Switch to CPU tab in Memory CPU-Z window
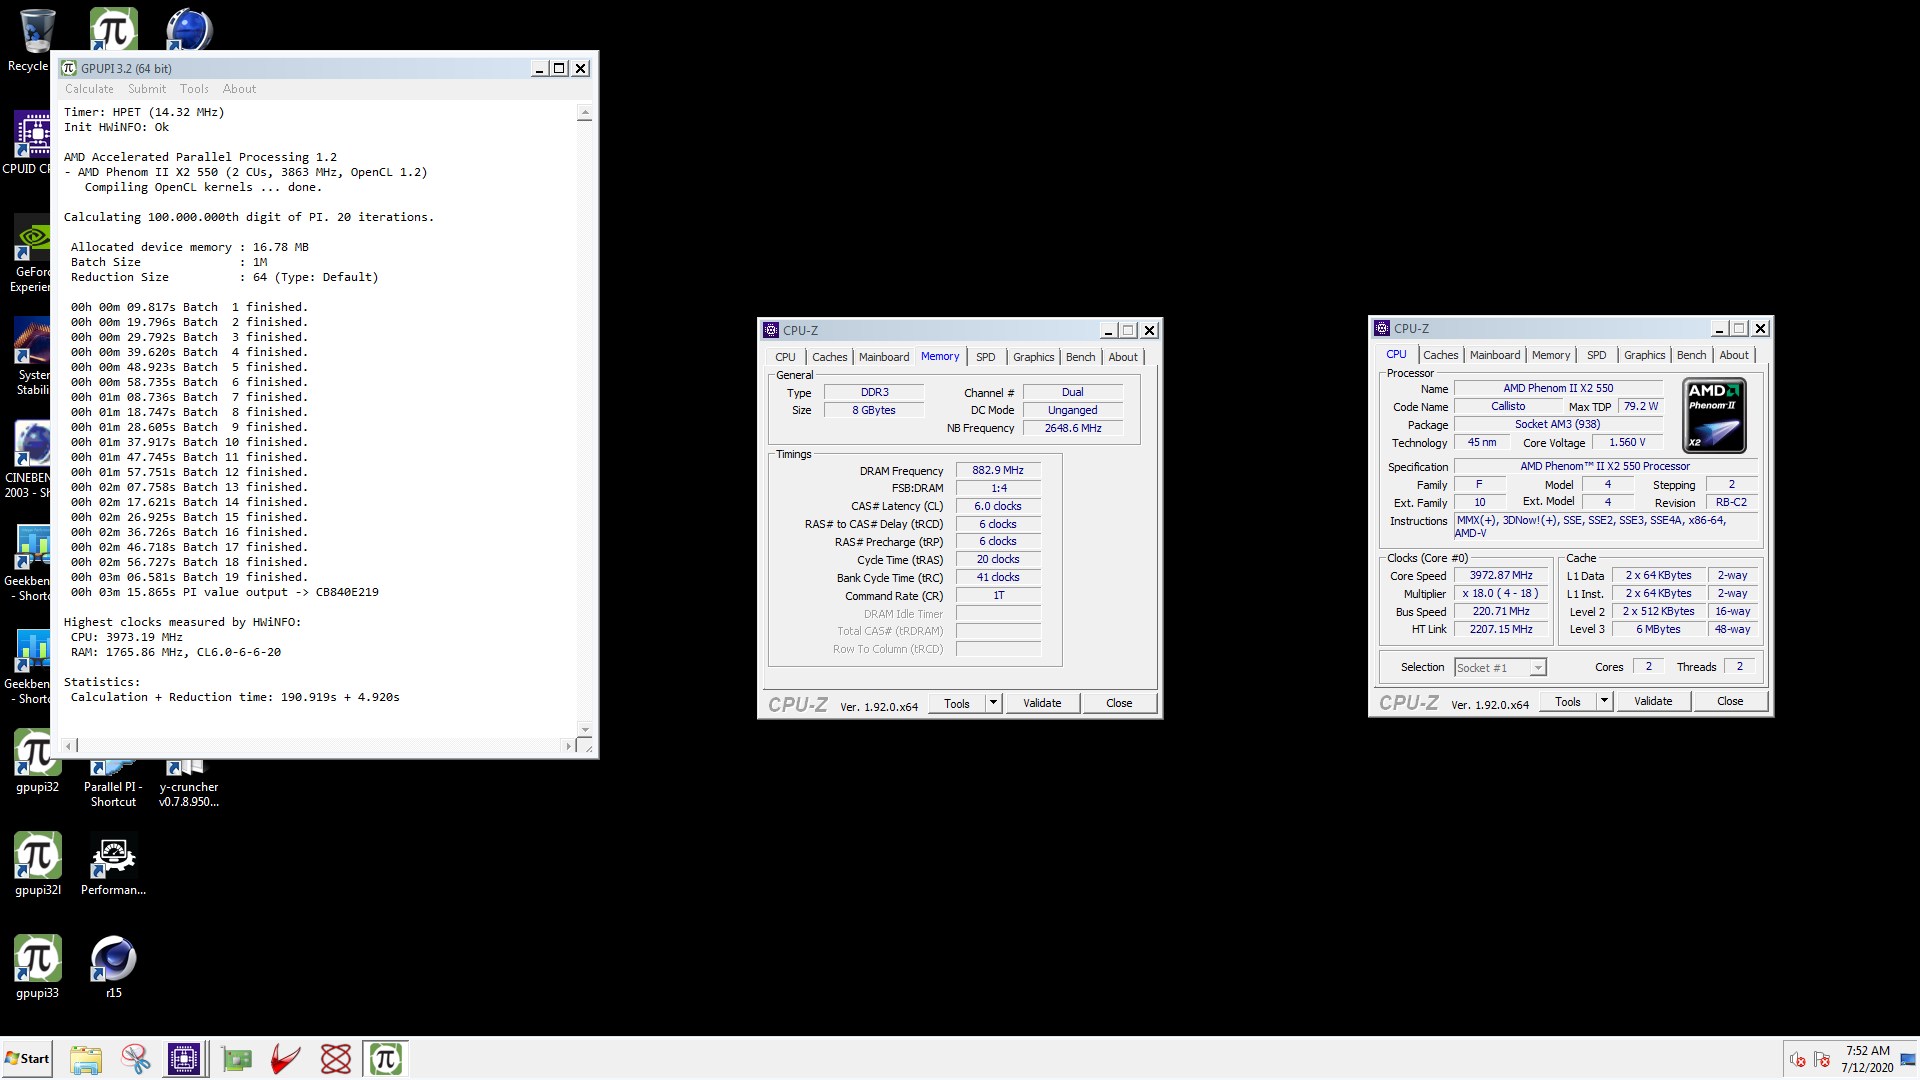 pos(785,357)
